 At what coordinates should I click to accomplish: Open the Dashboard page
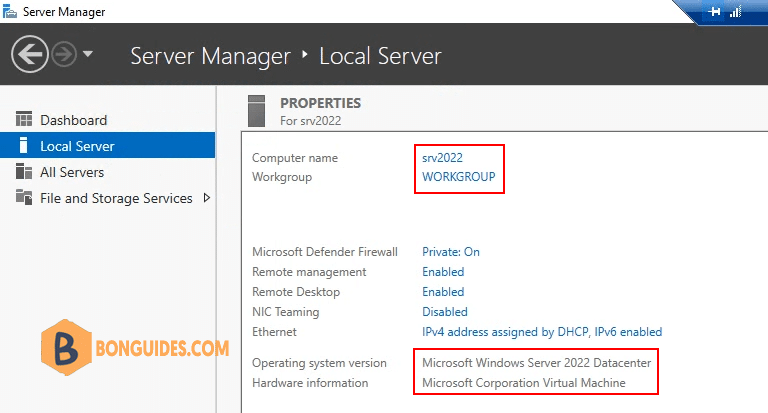pyautogui.click(x=73, y=120)
